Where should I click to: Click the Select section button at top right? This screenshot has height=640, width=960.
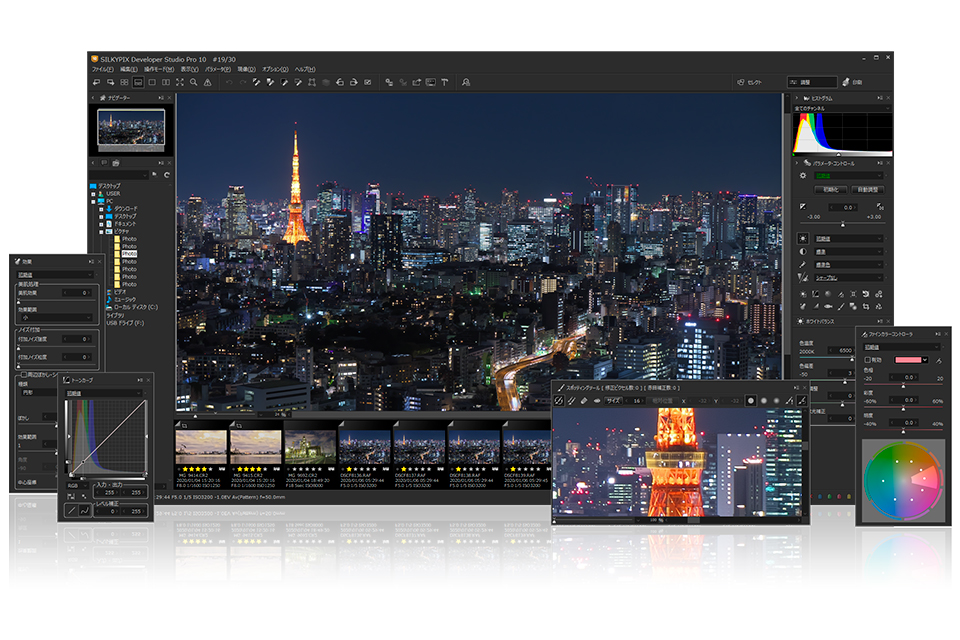pos(750,82)
